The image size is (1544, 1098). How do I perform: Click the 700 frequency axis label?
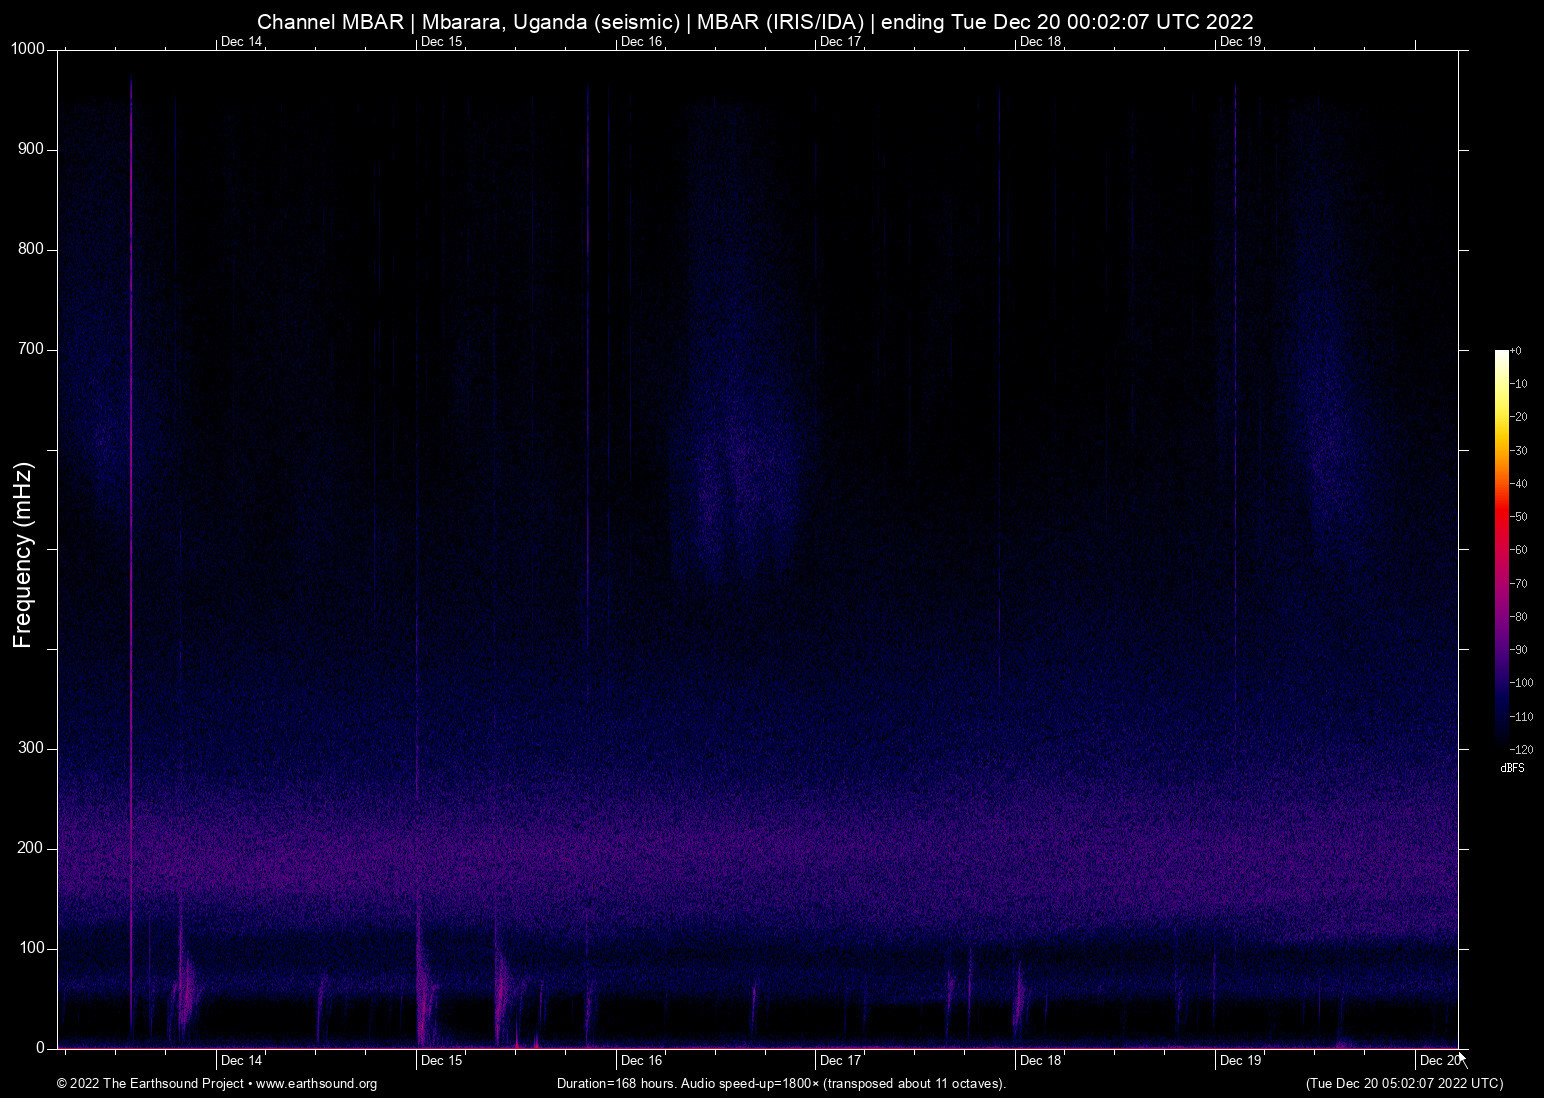coord(32,349)
